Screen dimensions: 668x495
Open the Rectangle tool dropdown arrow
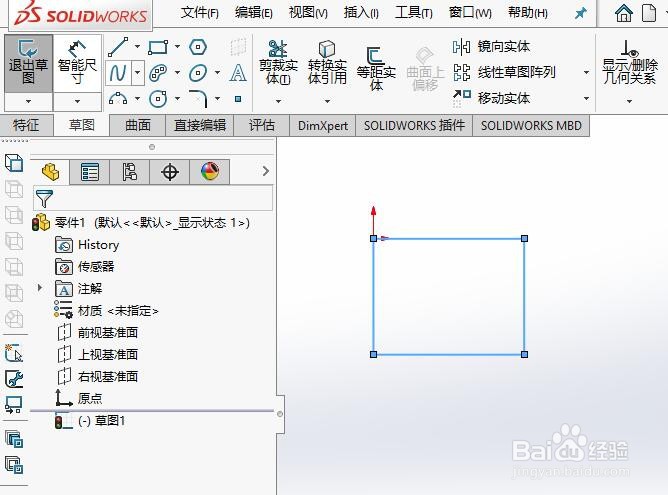click(x=177, y=46)
